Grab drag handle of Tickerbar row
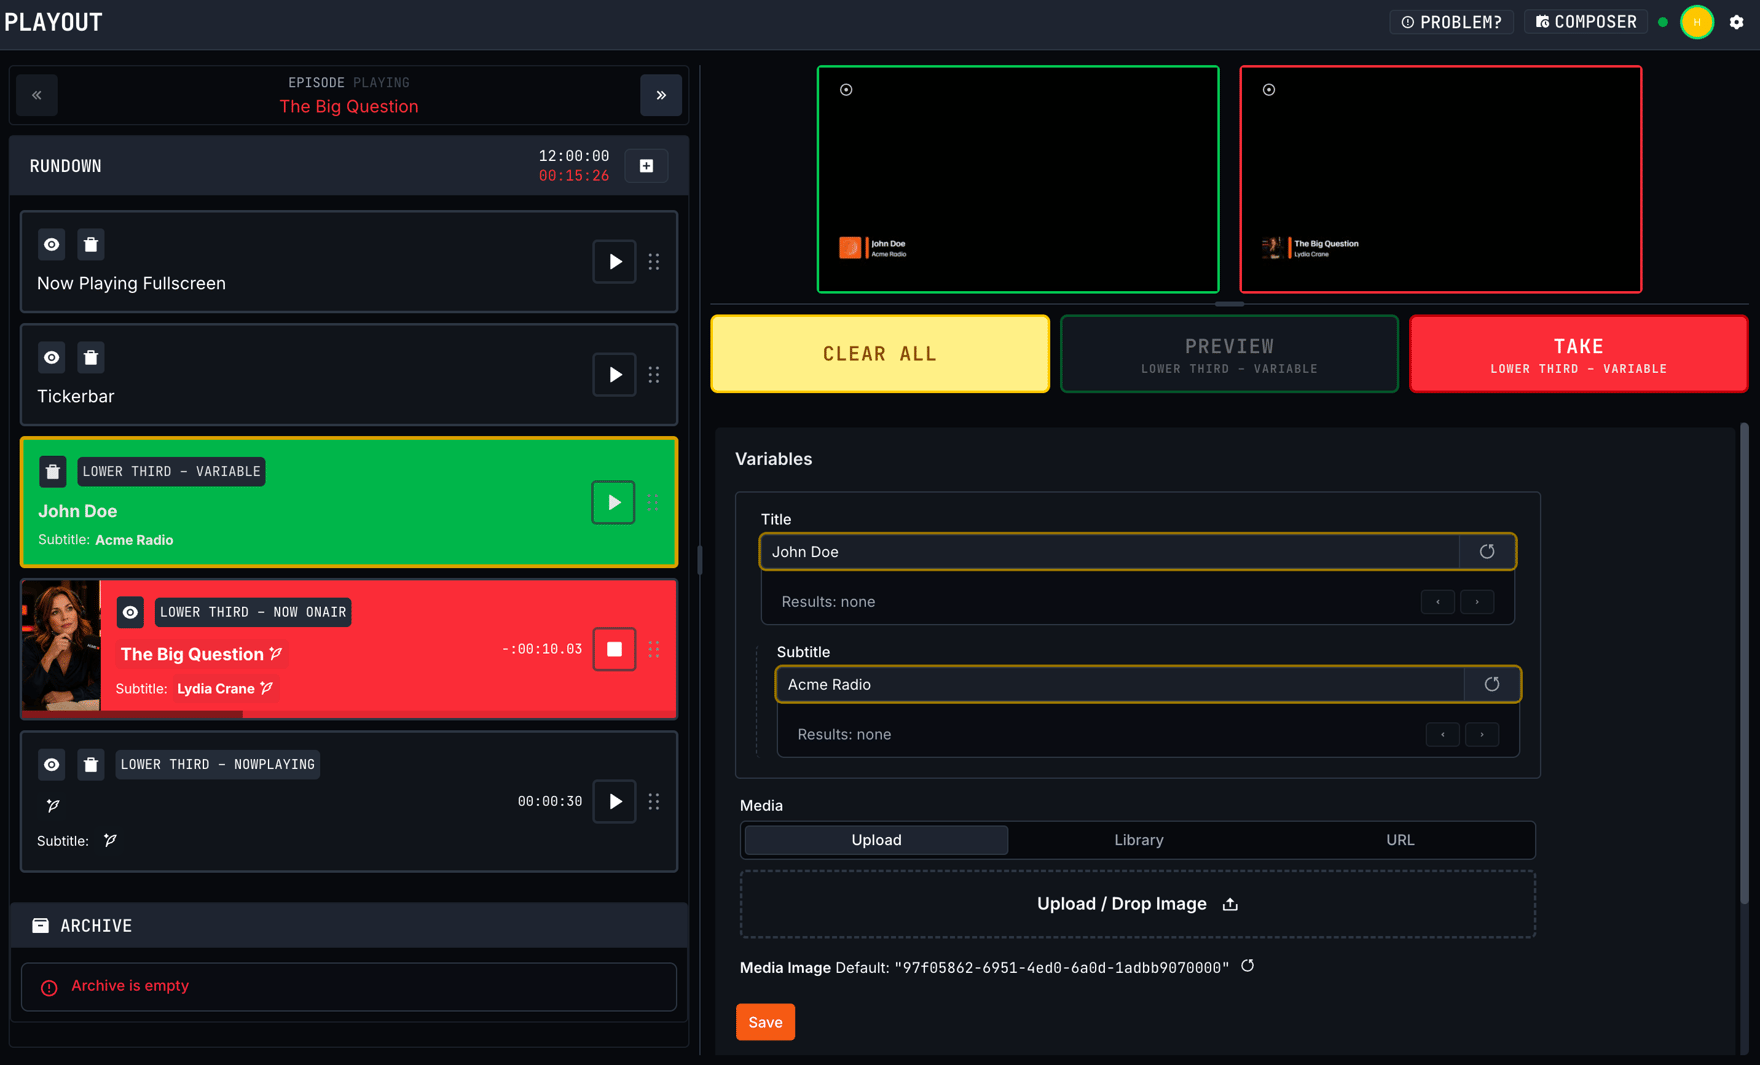The height and width of the screenshot is (1065, 1760). tap(654, 375)
